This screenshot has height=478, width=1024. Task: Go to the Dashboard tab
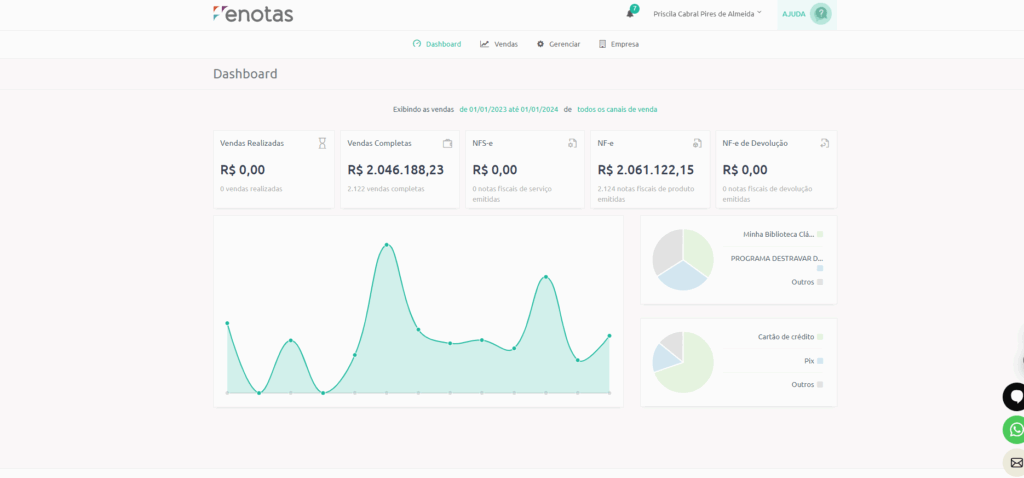[x=437, y=44]
